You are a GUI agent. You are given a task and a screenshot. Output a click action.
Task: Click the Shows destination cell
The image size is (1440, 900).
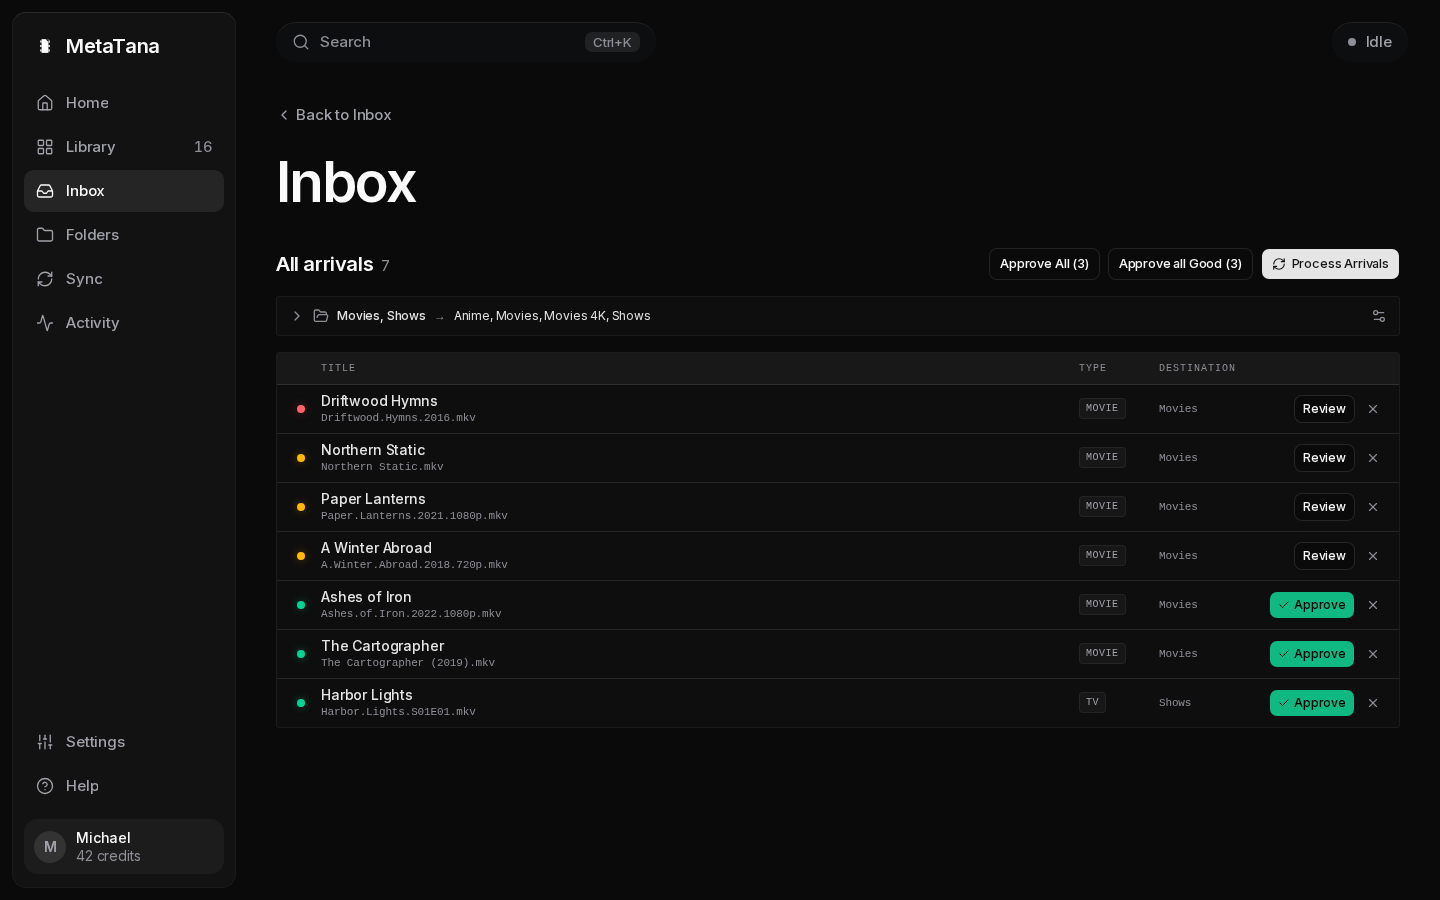(x=1175, y=703)
